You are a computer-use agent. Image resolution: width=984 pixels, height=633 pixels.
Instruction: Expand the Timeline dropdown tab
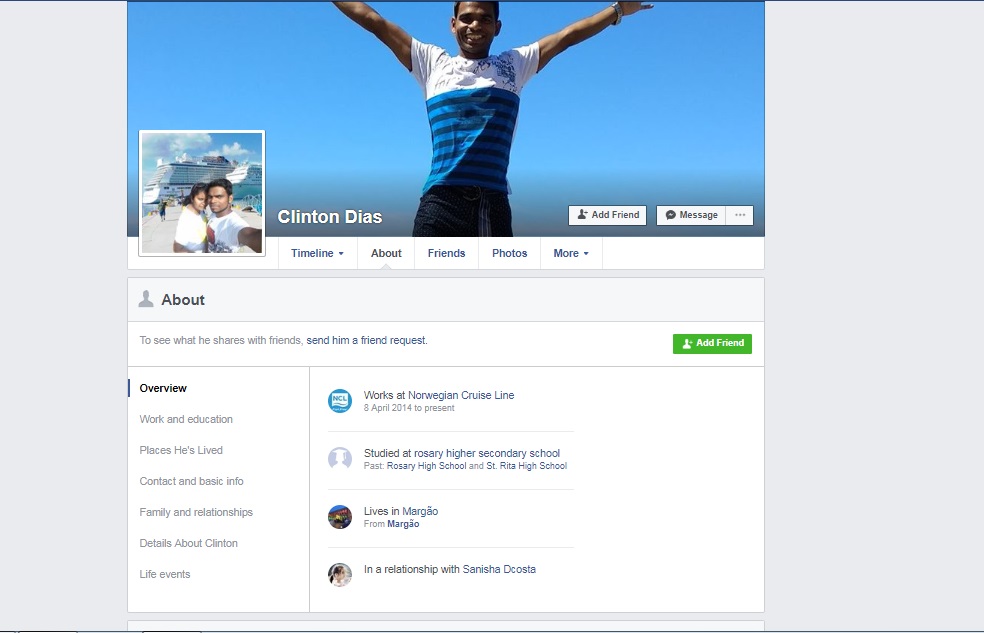(x=317, y=253)
